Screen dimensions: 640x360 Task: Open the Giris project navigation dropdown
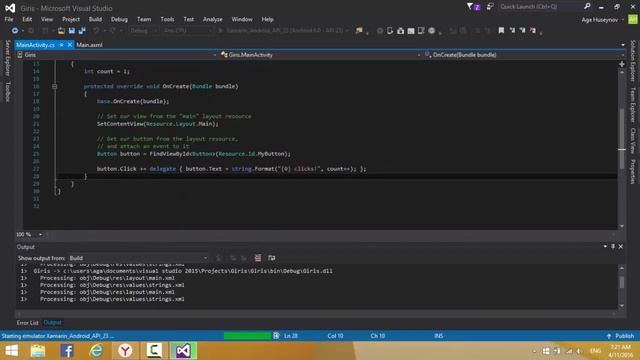pos(117,55)
